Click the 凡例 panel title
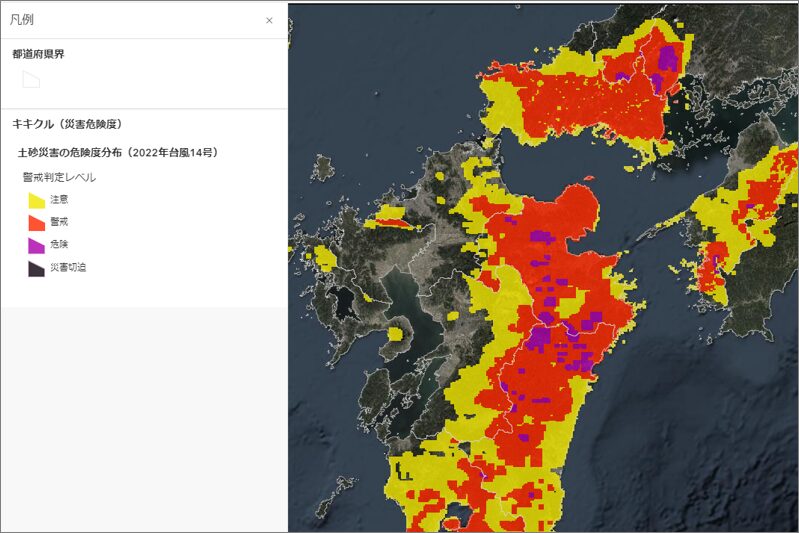The height and width of the screenshot is (533, 799). [22, 20]
